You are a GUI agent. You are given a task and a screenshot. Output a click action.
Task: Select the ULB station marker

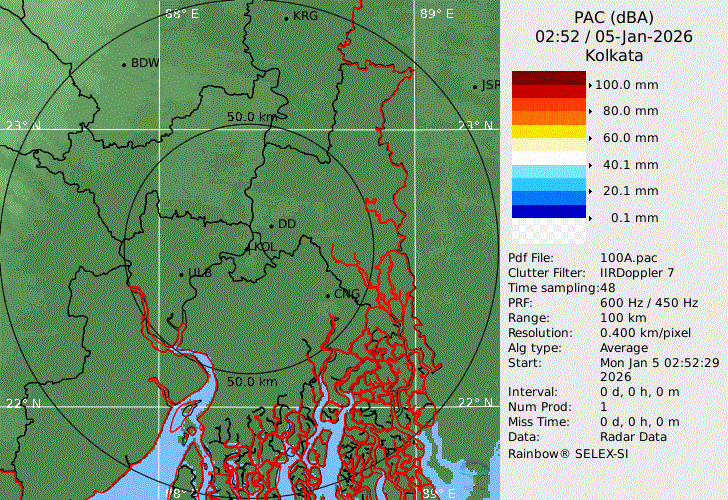181,274
